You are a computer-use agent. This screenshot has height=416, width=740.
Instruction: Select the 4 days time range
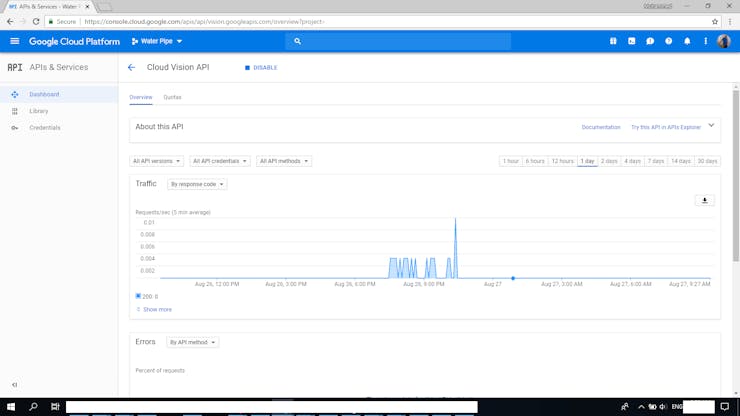click(632, 161)
